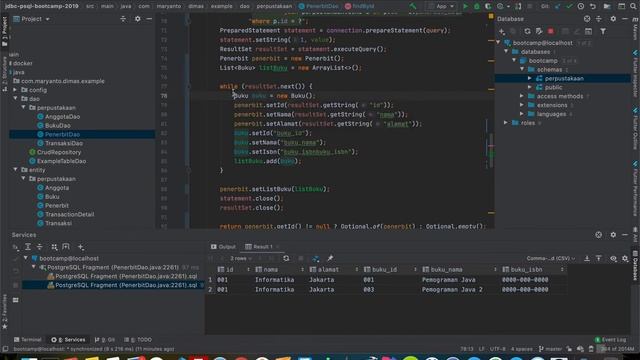Stop database activity with the red square icon
This screenshot has height=360, width=640.
pos(551,31)
